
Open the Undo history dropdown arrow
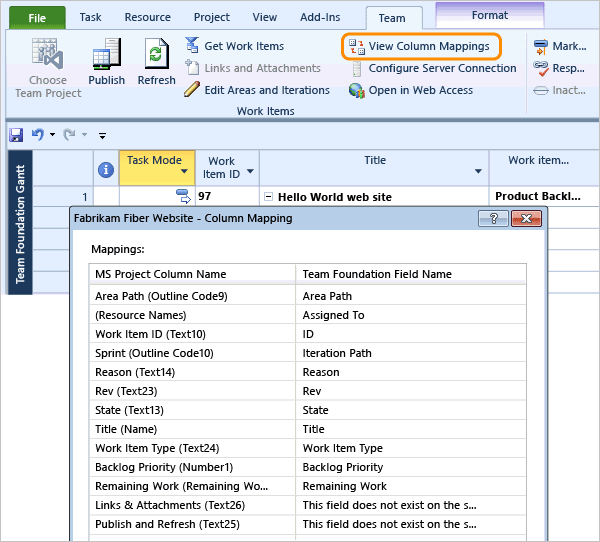[x=52, y=134]
